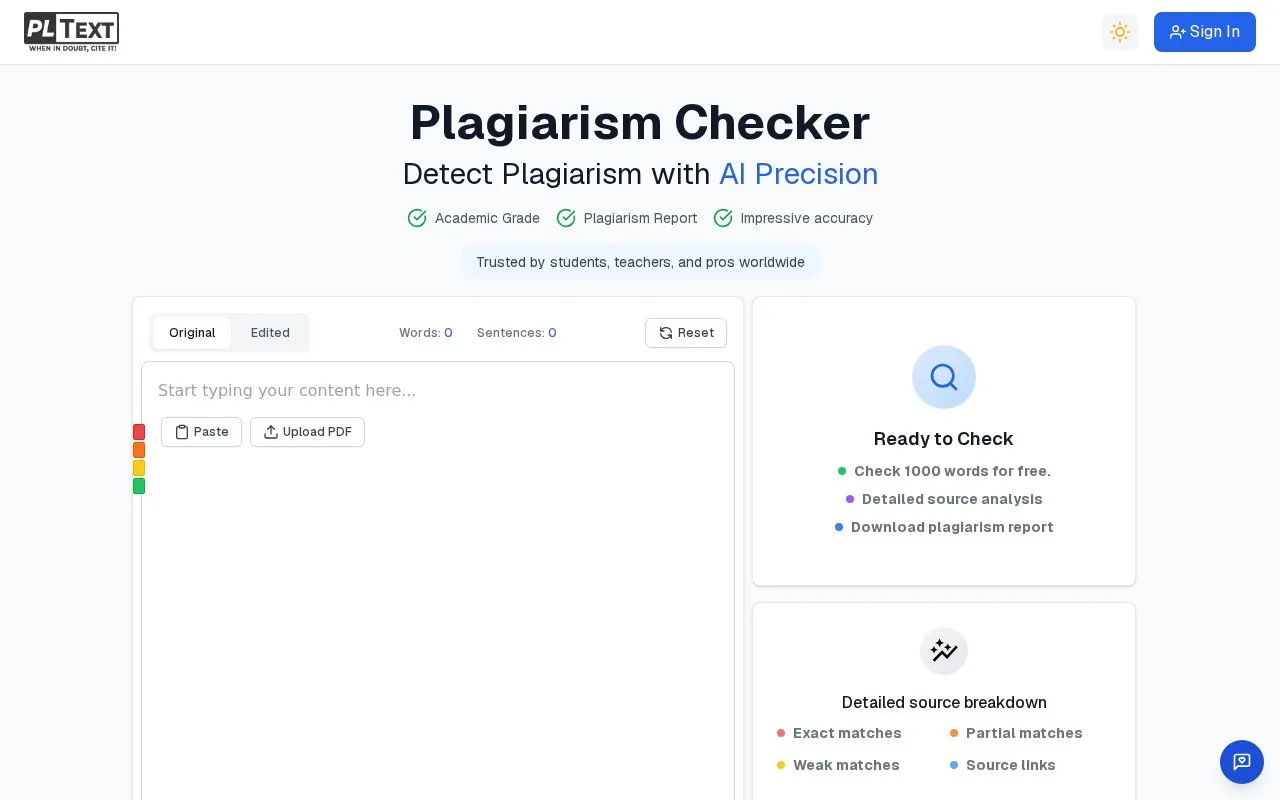Viewport: 1280px width, 800px height.
Task: Click the Sign In button
Action: [x=1205, y=32]
